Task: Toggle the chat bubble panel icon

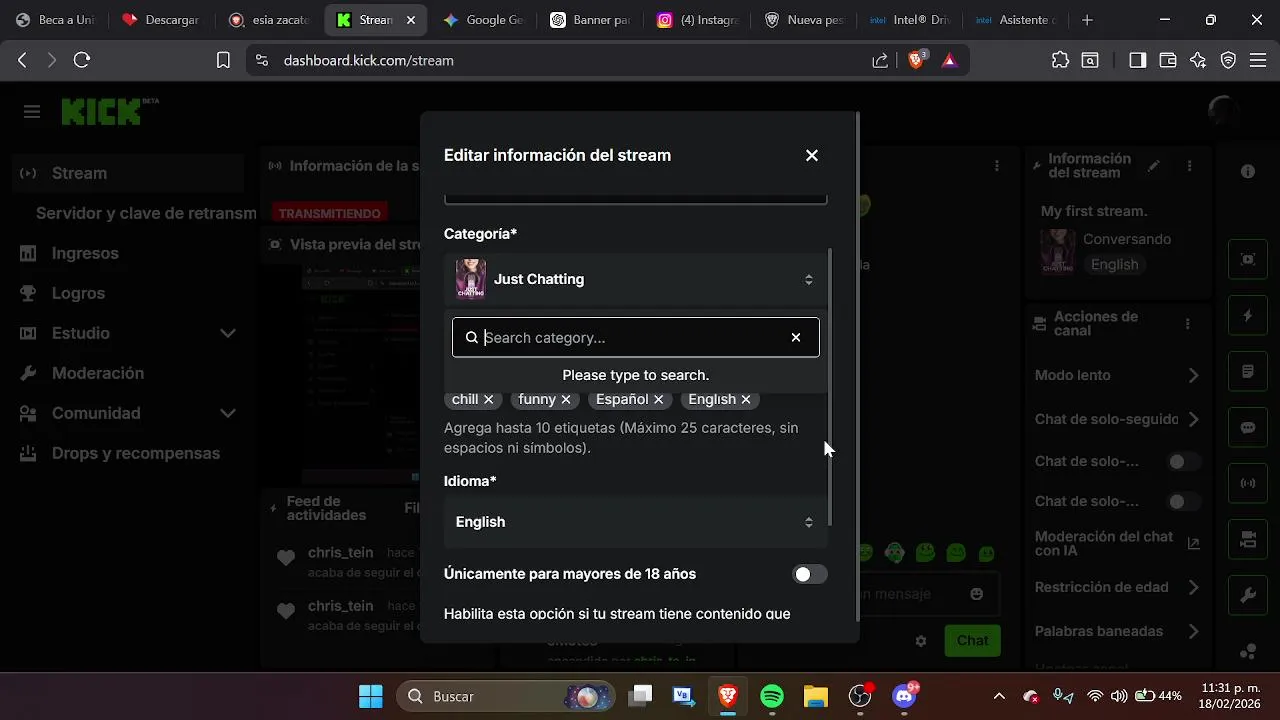Action: tap(1247, 427)
